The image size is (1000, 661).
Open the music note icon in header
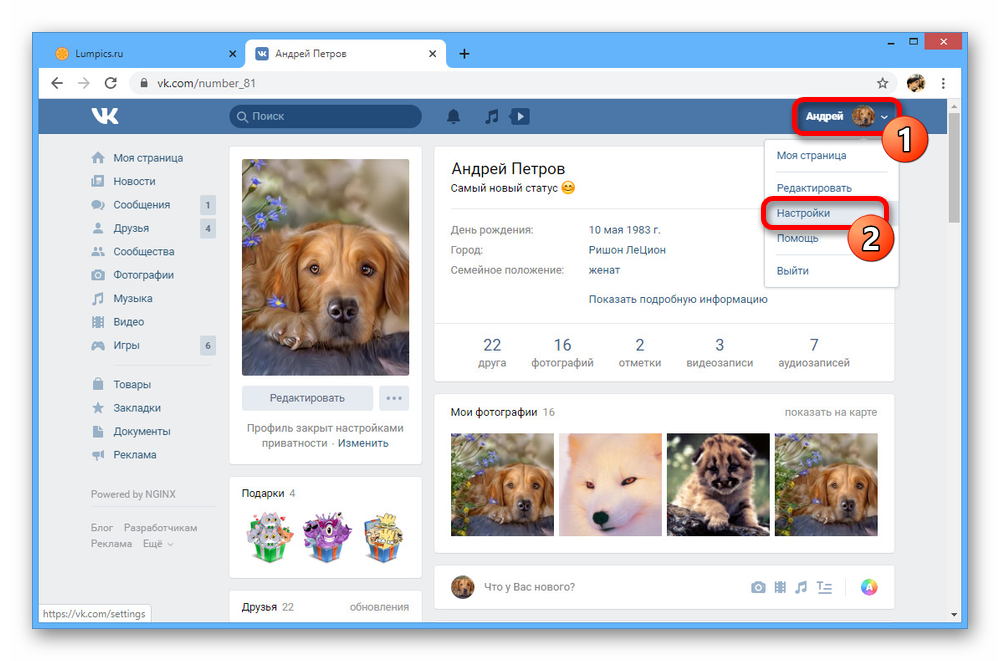tap(491, 117)
